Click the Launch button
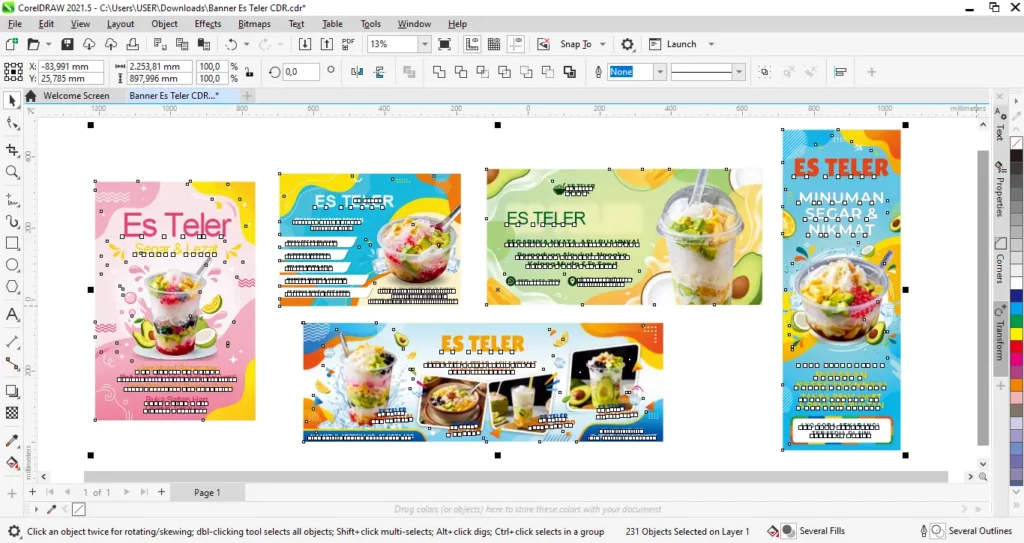The image size is (1024, 543). 673,44
